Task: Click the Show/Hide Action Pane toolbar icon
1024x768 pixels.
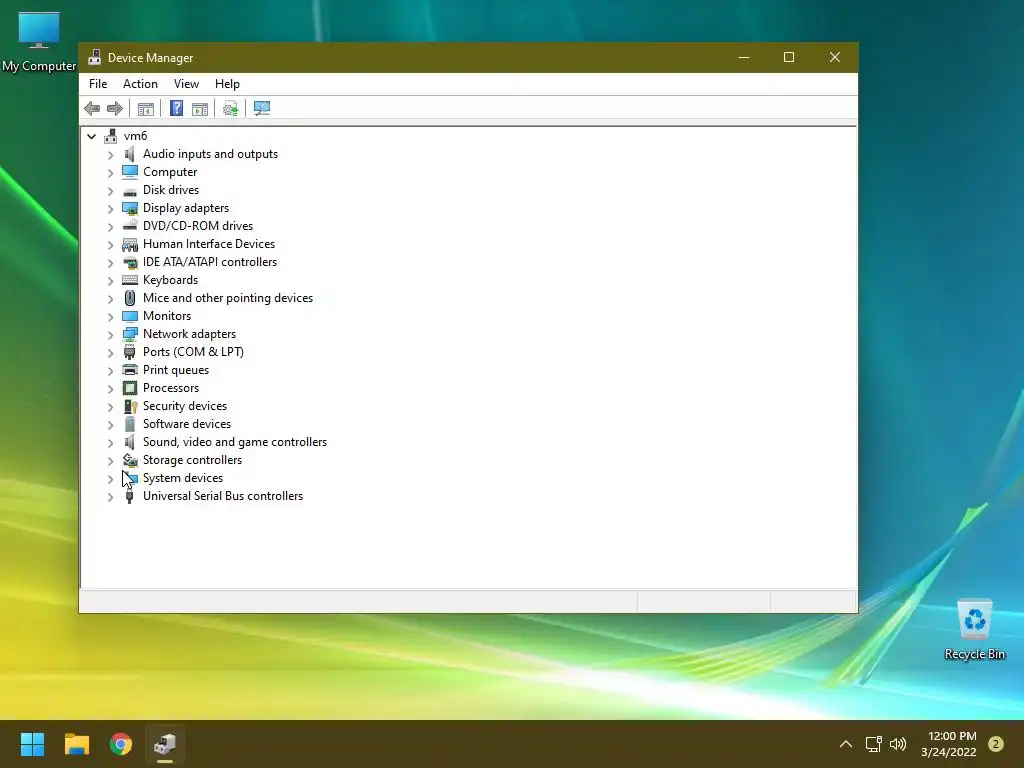Action: point(200,108)
